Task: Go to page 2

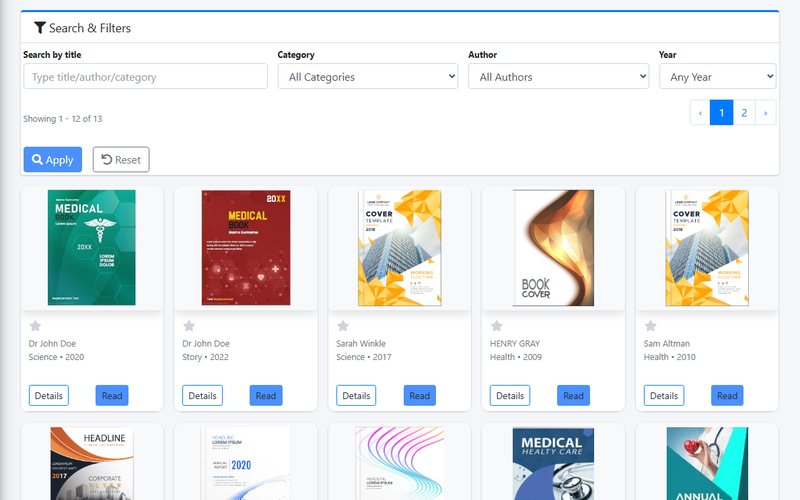Action: 744,113
